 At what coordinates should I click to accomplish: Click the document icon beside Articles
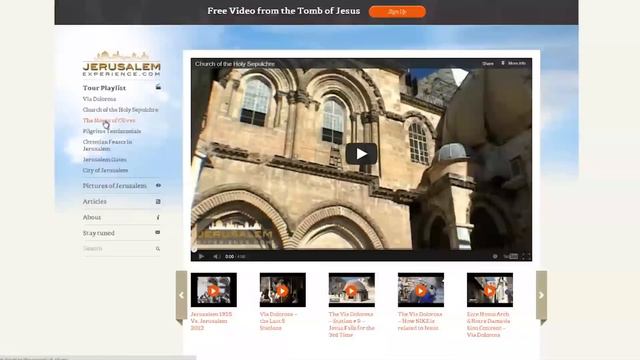click(158, 201)
